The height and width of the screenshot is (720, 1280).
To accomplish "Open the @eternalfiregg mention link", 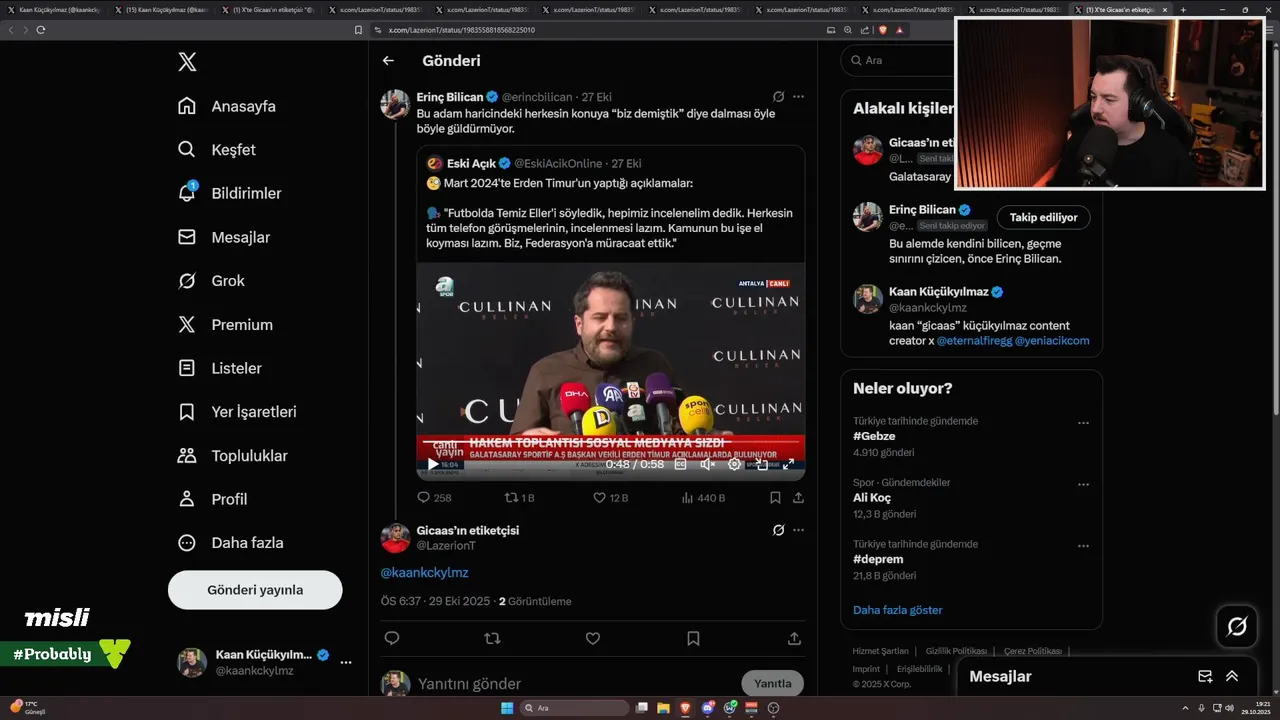I will [974, 341].
